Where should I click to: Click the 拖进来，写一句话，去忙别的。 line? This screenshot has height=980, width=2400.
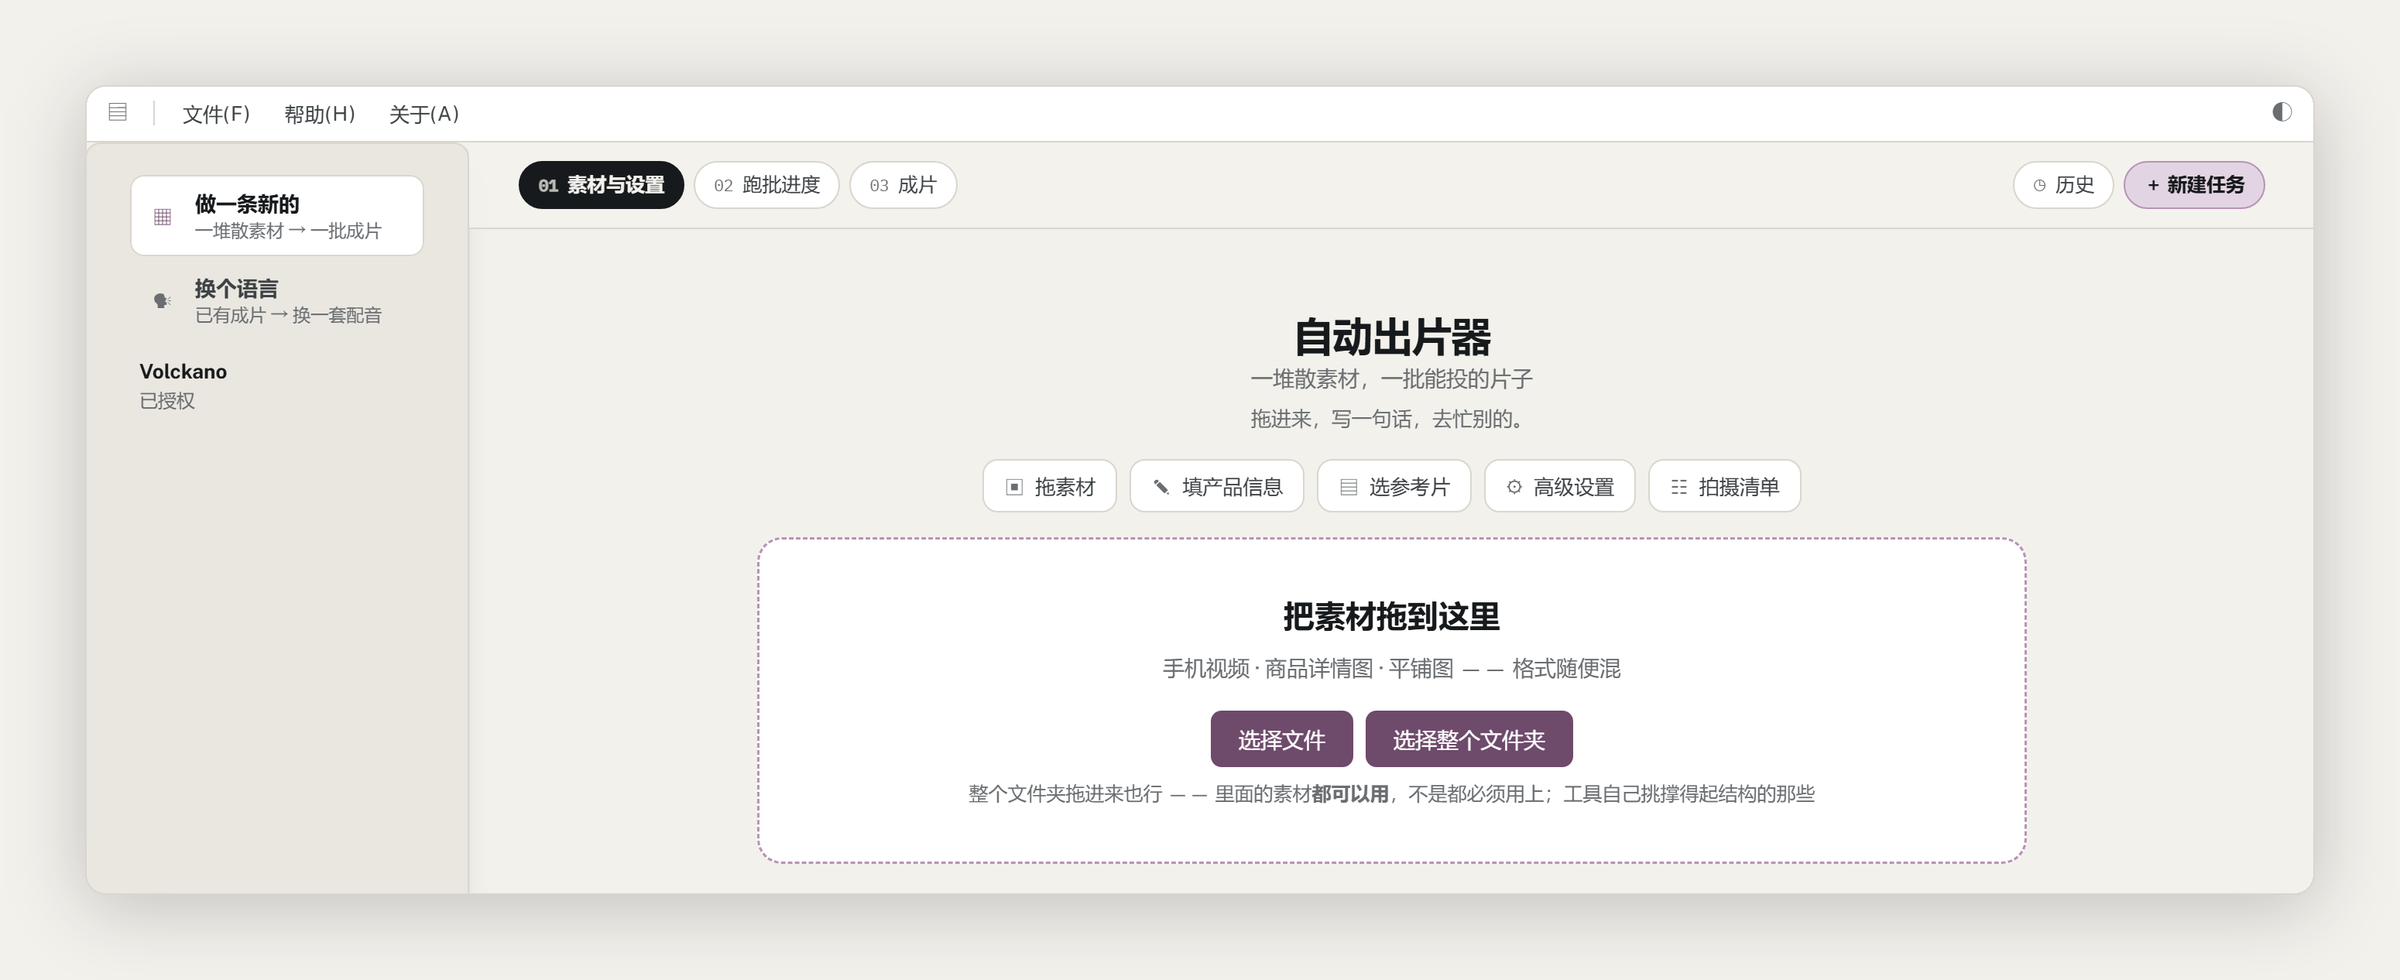point(1388,419)
